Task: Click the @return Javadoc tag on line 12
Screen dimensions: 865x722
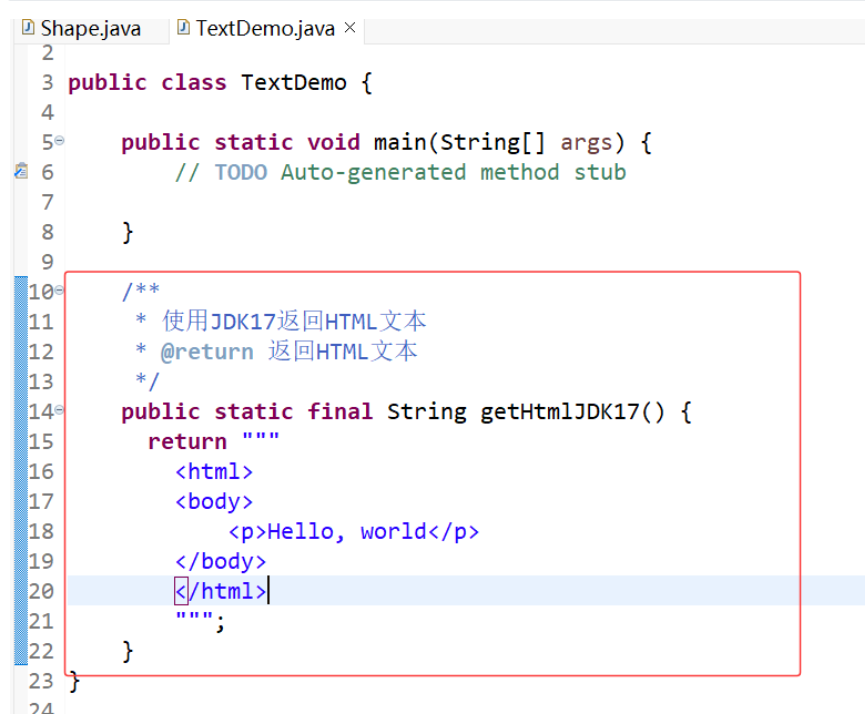Action: coord(207,352)
